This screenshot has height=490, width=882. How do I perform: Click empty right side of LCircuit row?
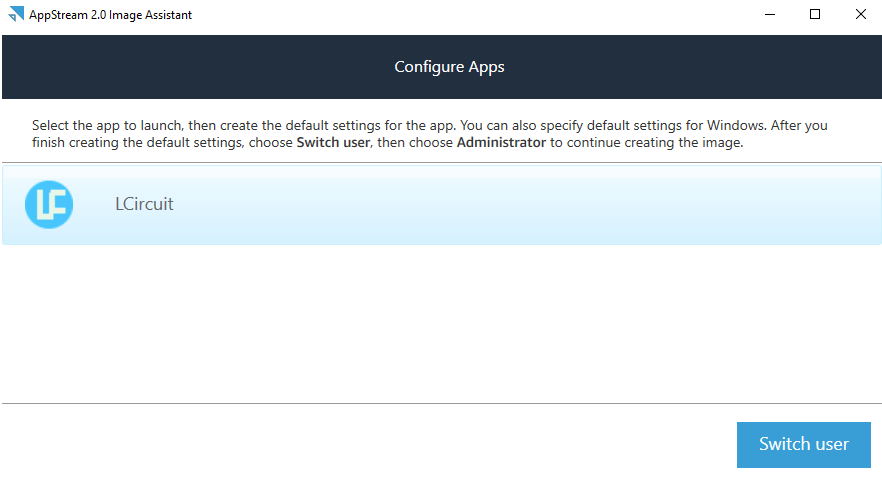point(600,204)
